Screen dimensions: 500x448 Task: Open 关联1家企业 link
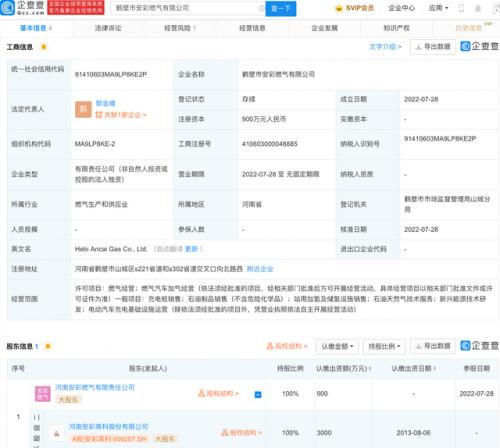(121, 115)
